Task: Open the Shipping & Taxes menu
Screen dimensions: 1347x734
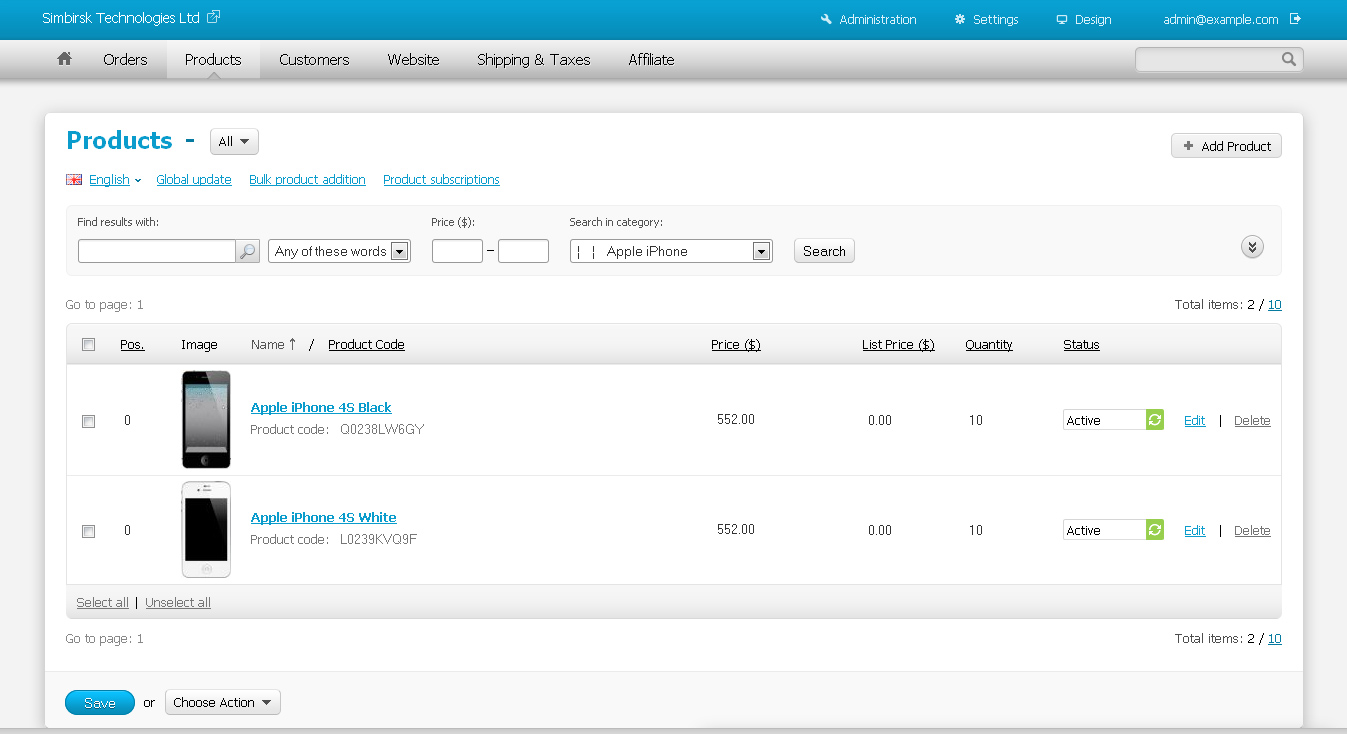Action: coord(534,60)
